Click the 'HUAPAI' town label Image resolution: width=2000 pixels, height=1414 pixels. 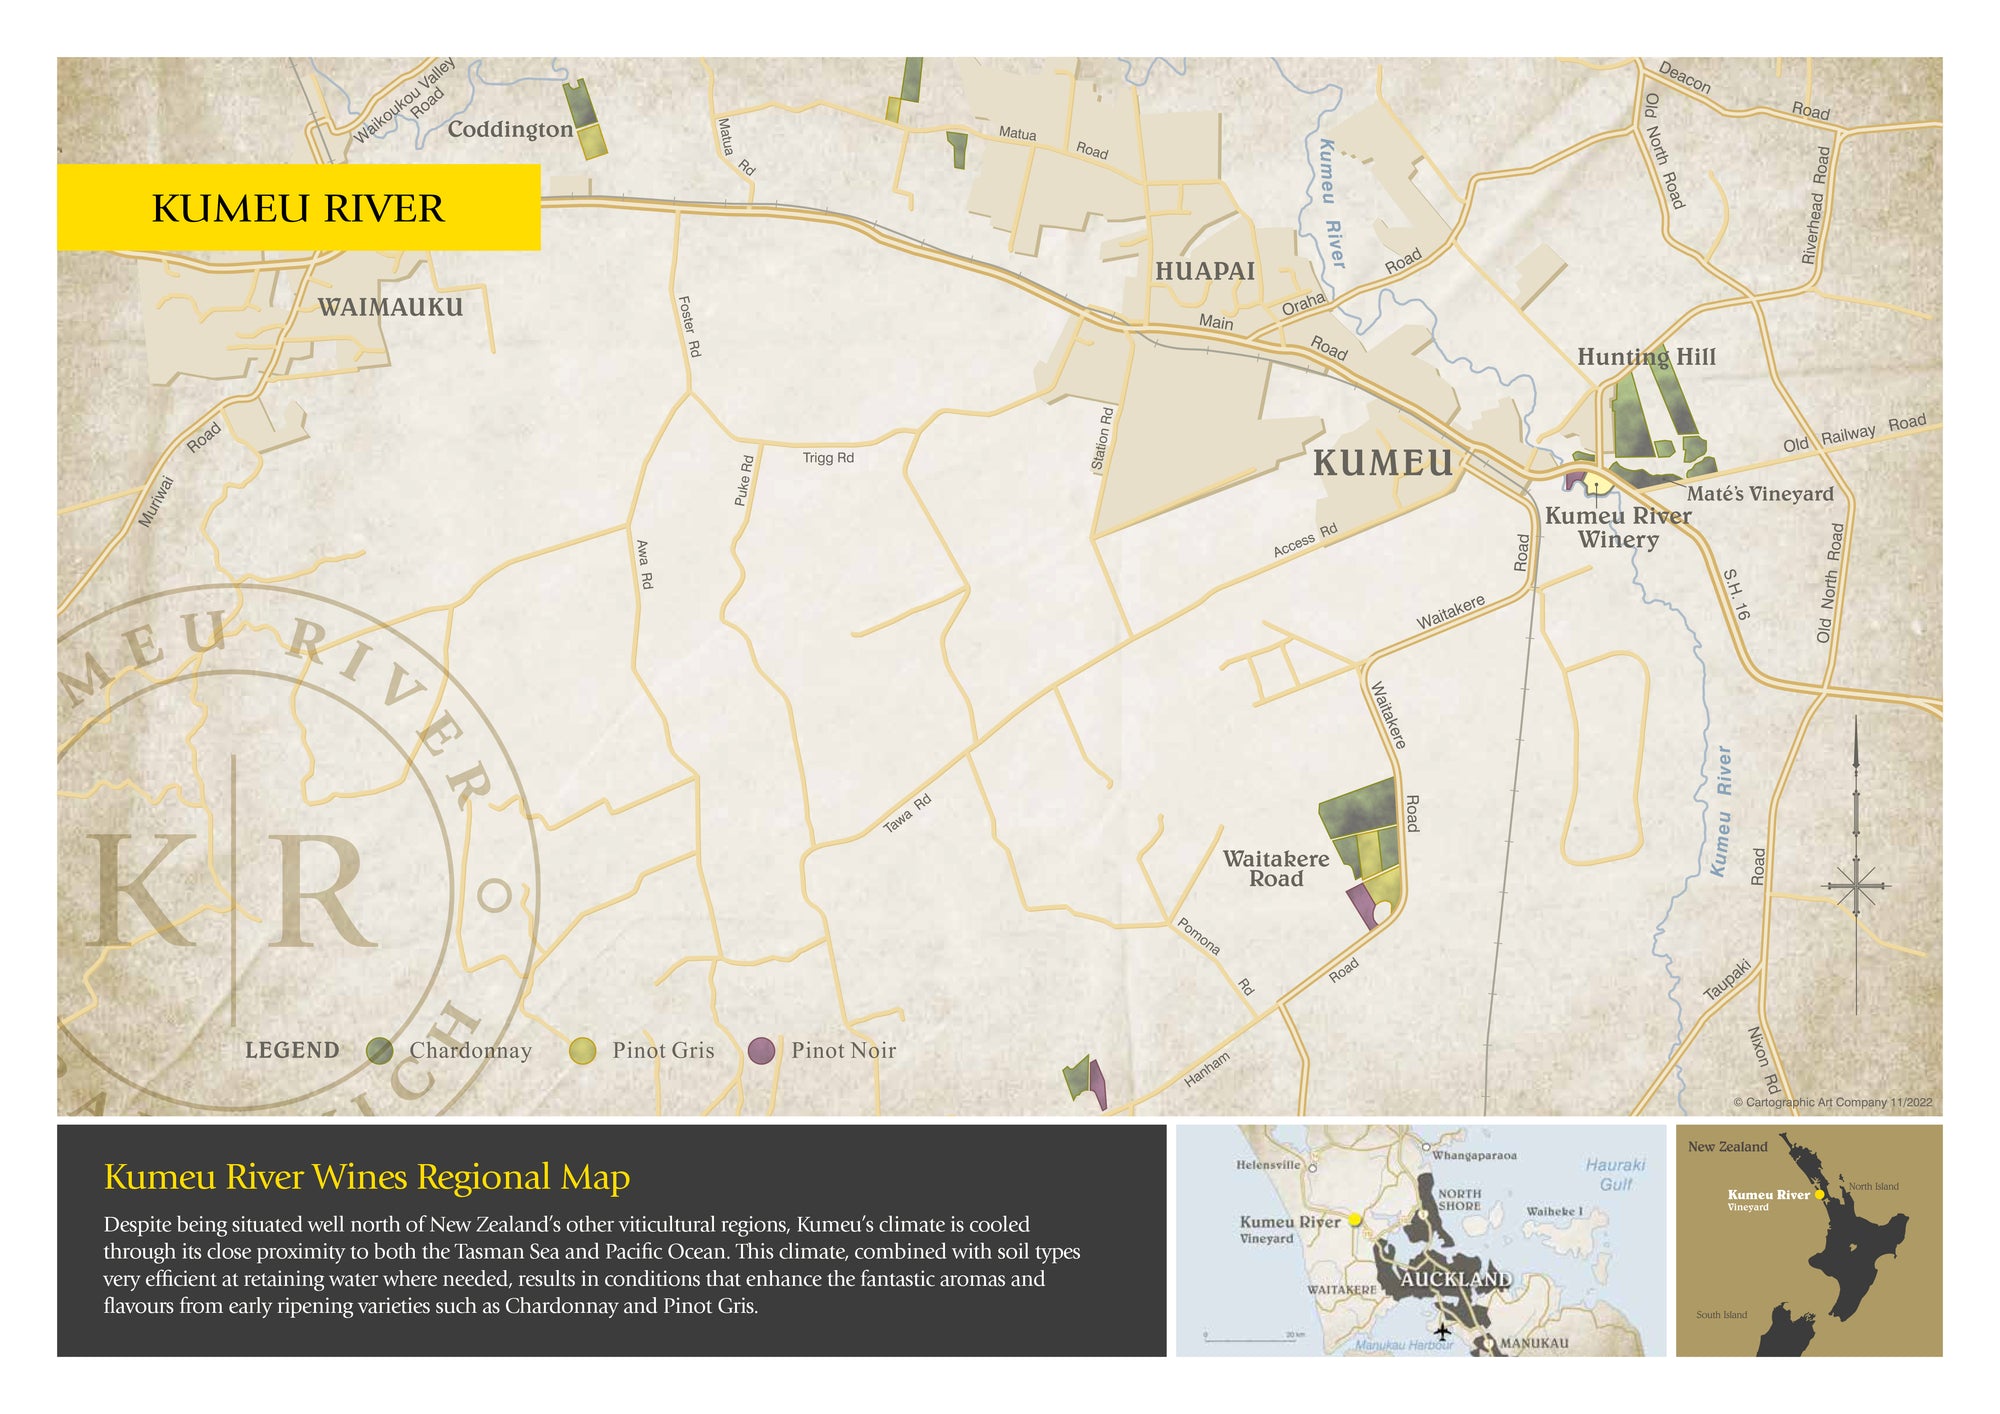1205,271
